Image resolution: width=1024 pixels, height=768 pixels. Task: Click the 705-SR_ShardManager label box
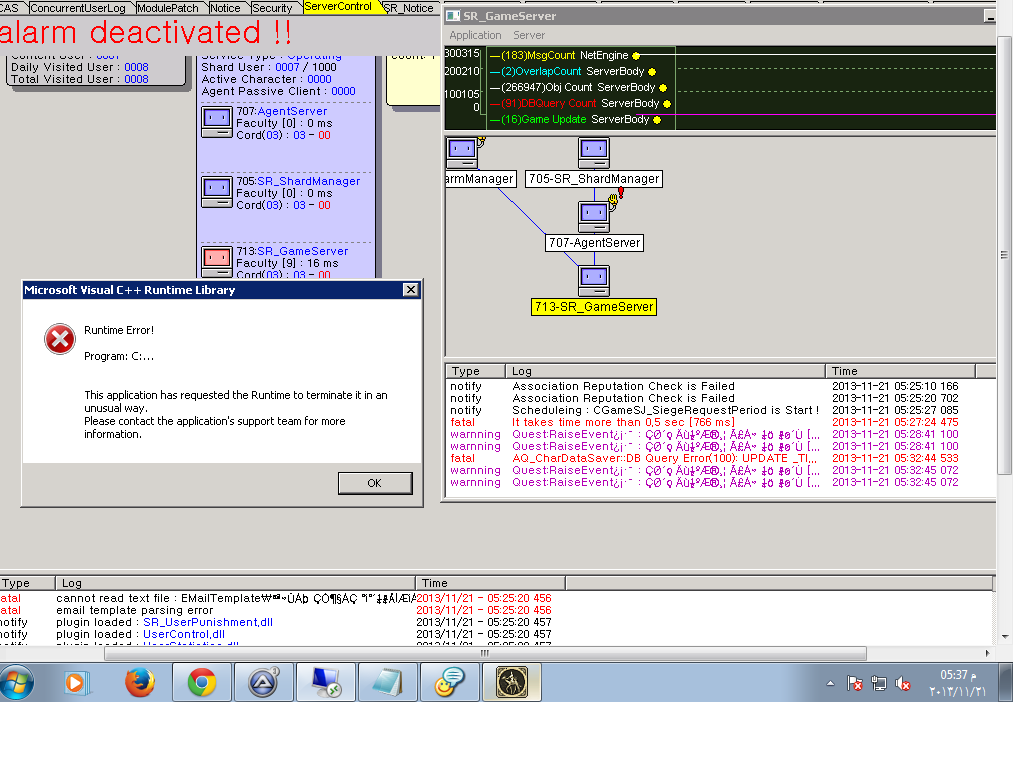click(594, 179)
